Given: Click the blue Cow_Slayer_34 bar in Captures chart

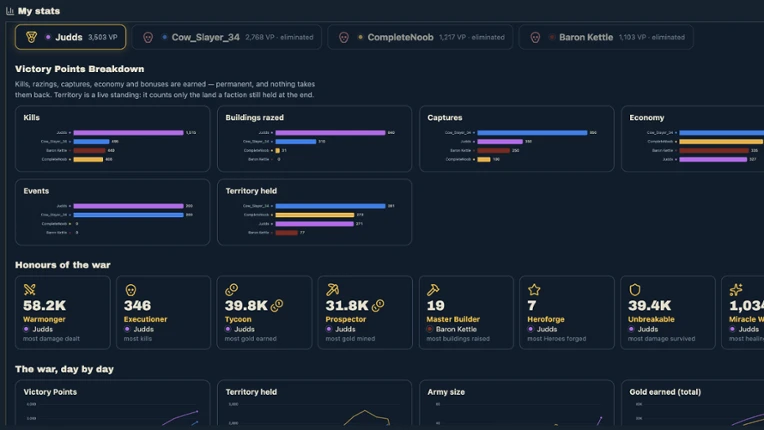Looking at the screenshot, I should point(533,132).
